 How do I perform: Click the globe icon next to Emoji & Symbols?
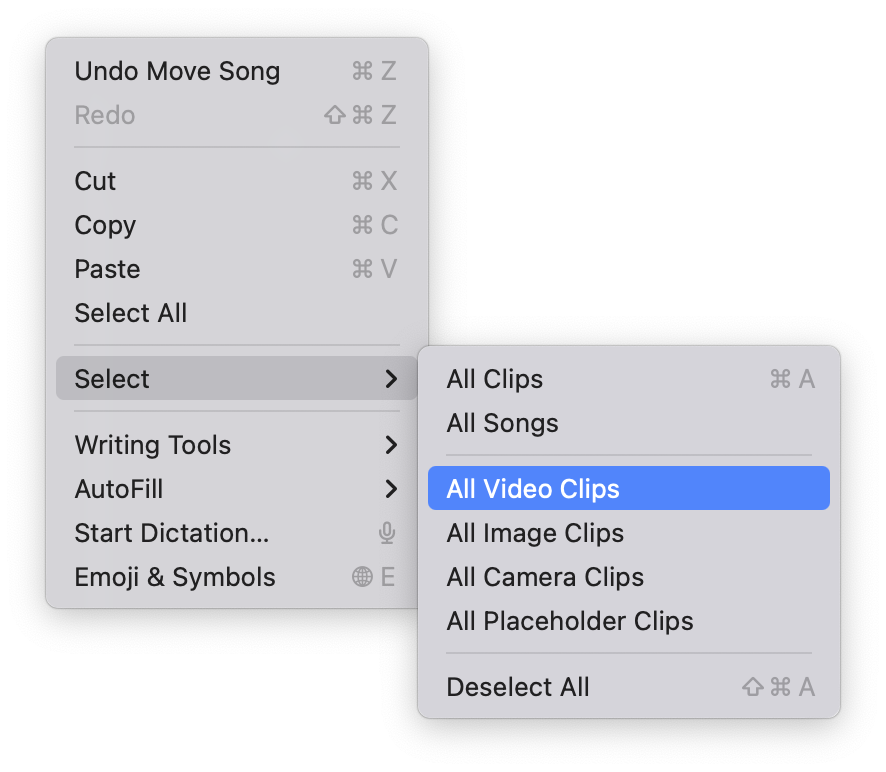tap(361, 577)
